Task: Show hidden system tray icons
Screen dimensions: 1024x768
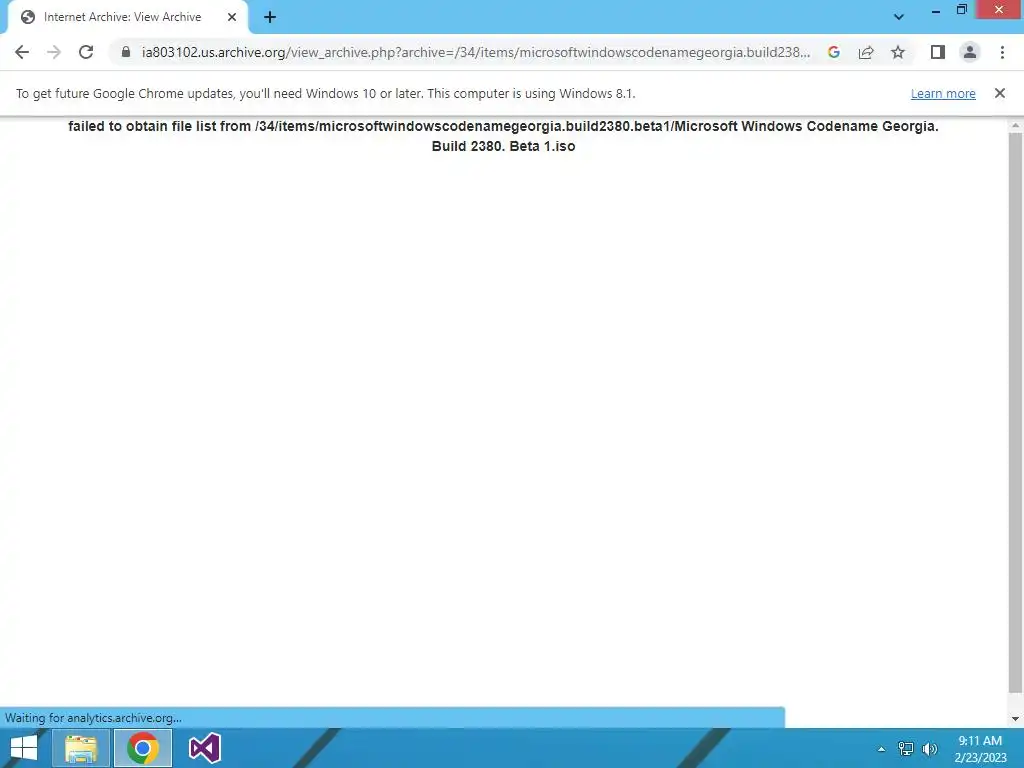Action: coord(881,749)
